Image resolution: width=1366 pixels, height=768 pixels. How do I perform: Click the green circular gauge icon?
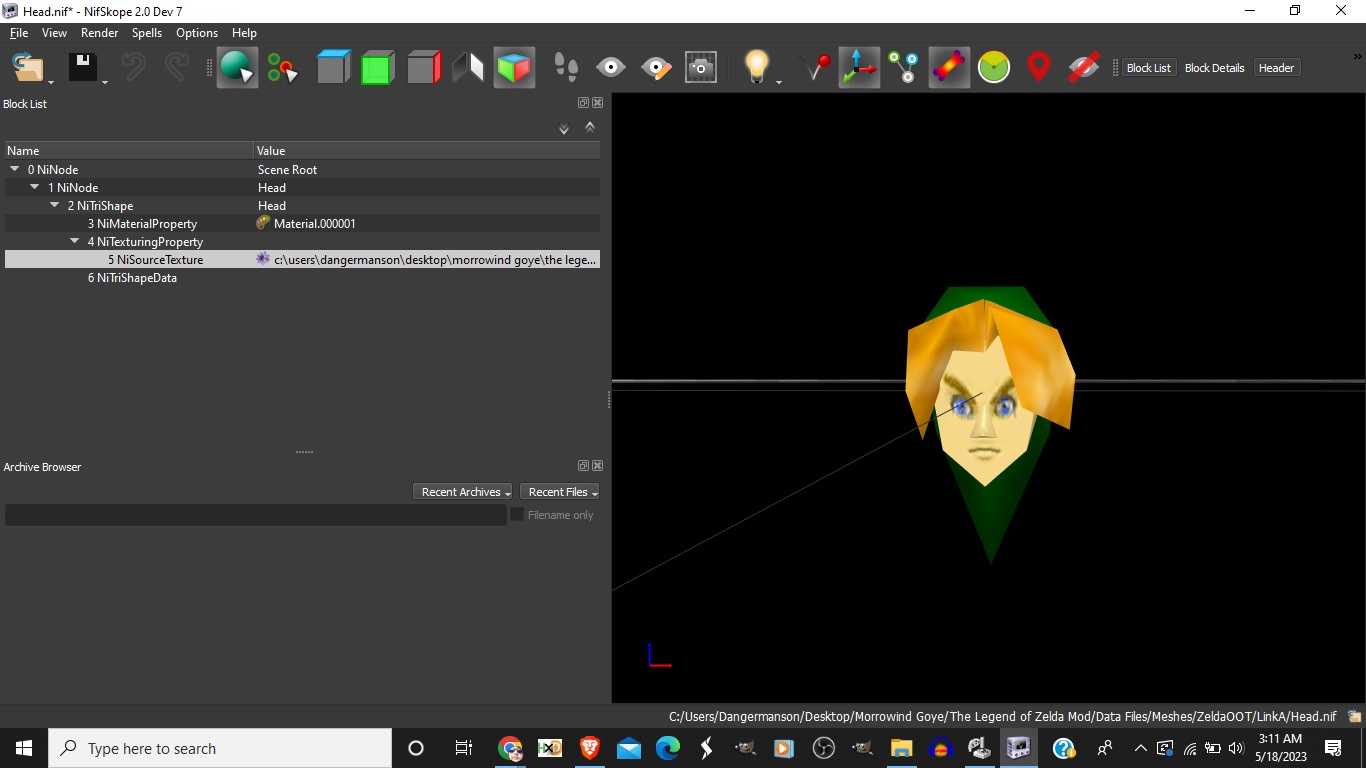click(994, 68)
